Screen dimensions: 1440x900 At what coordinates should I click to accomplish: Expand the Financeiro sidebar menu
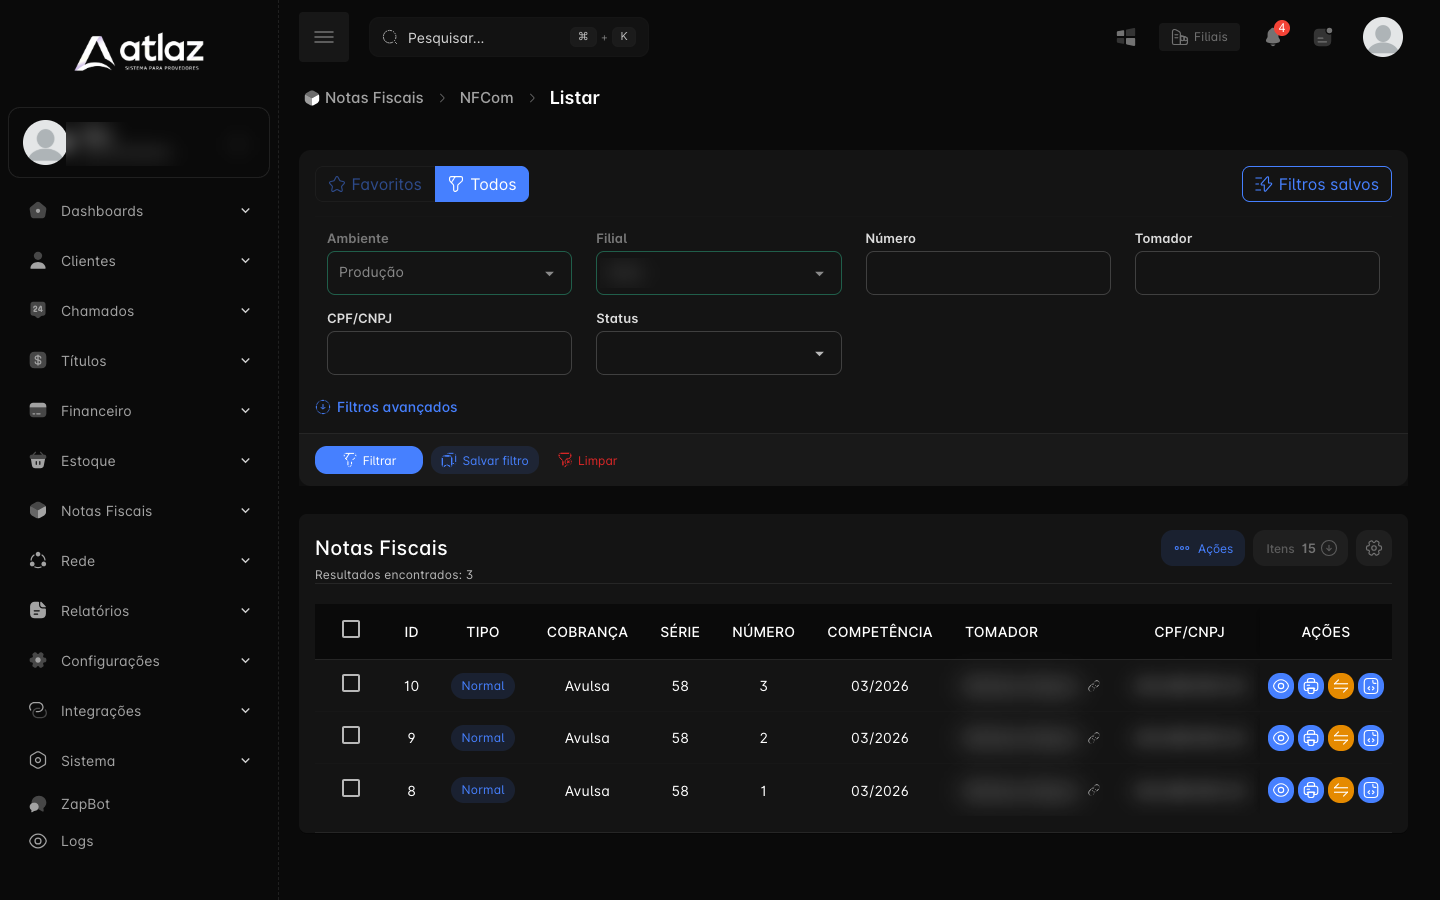pyautogui.click(x=139, y=411)
